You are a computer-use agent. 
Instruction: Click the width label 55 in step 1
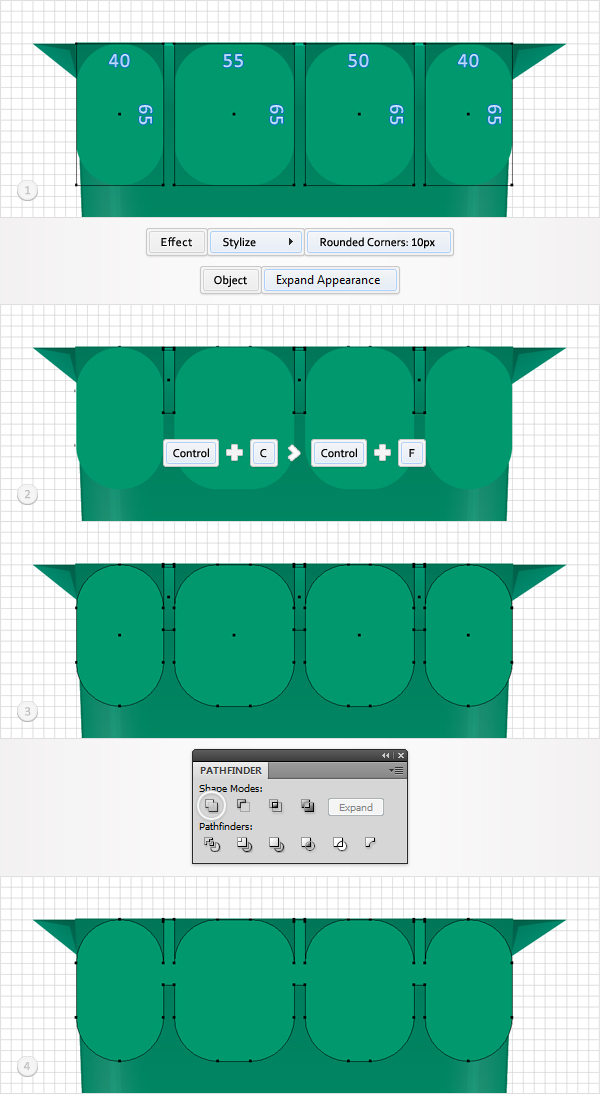(x=233, y=61)
